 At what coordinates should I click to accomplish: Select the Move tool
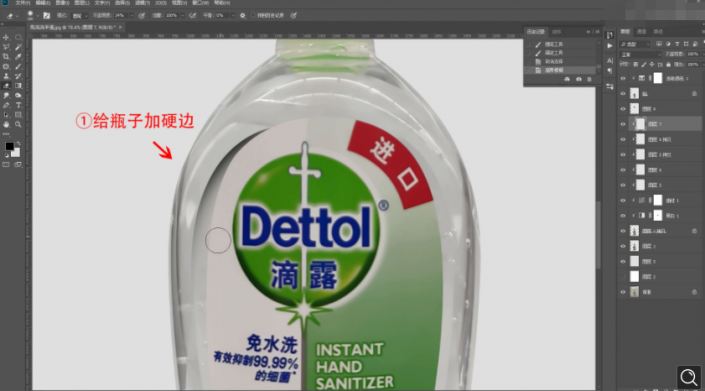point(6,37)
